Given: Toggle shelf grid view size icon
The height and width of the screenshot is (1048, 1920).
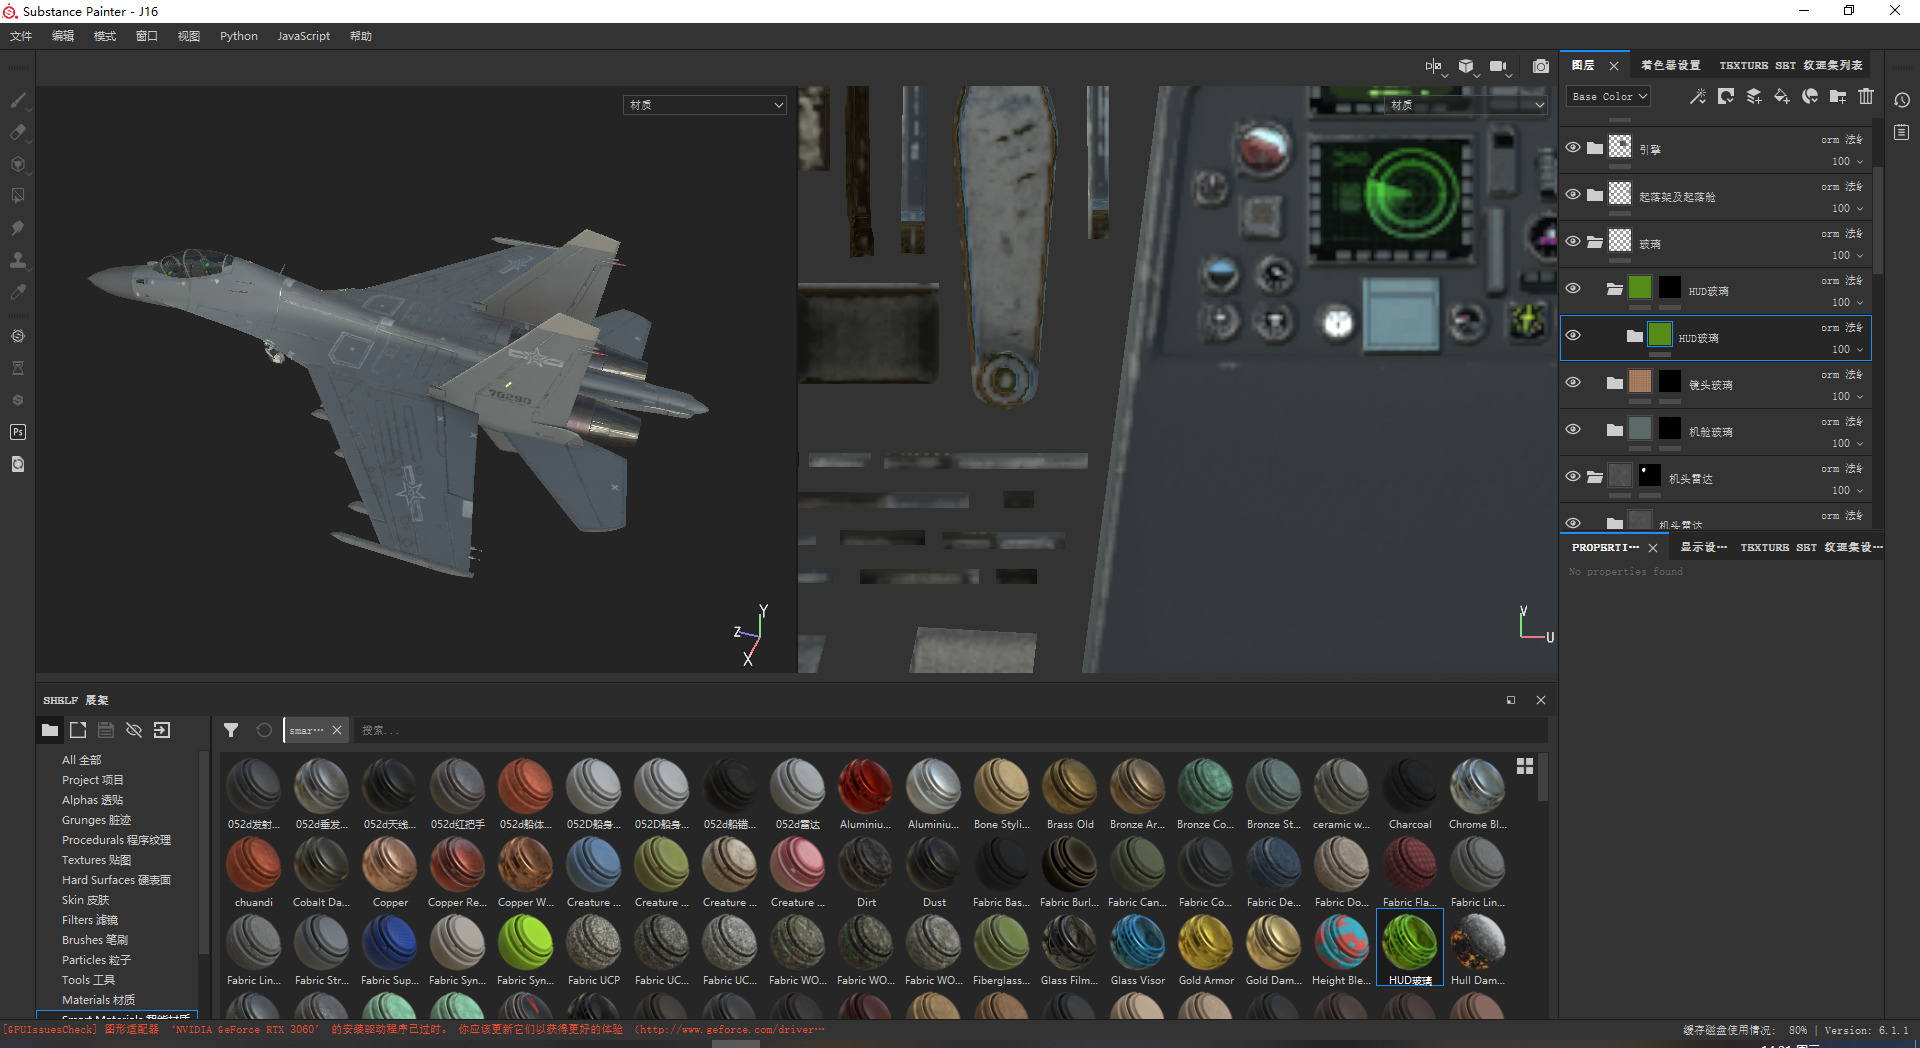Looking at the screenshot, I should coord(1525,766).
